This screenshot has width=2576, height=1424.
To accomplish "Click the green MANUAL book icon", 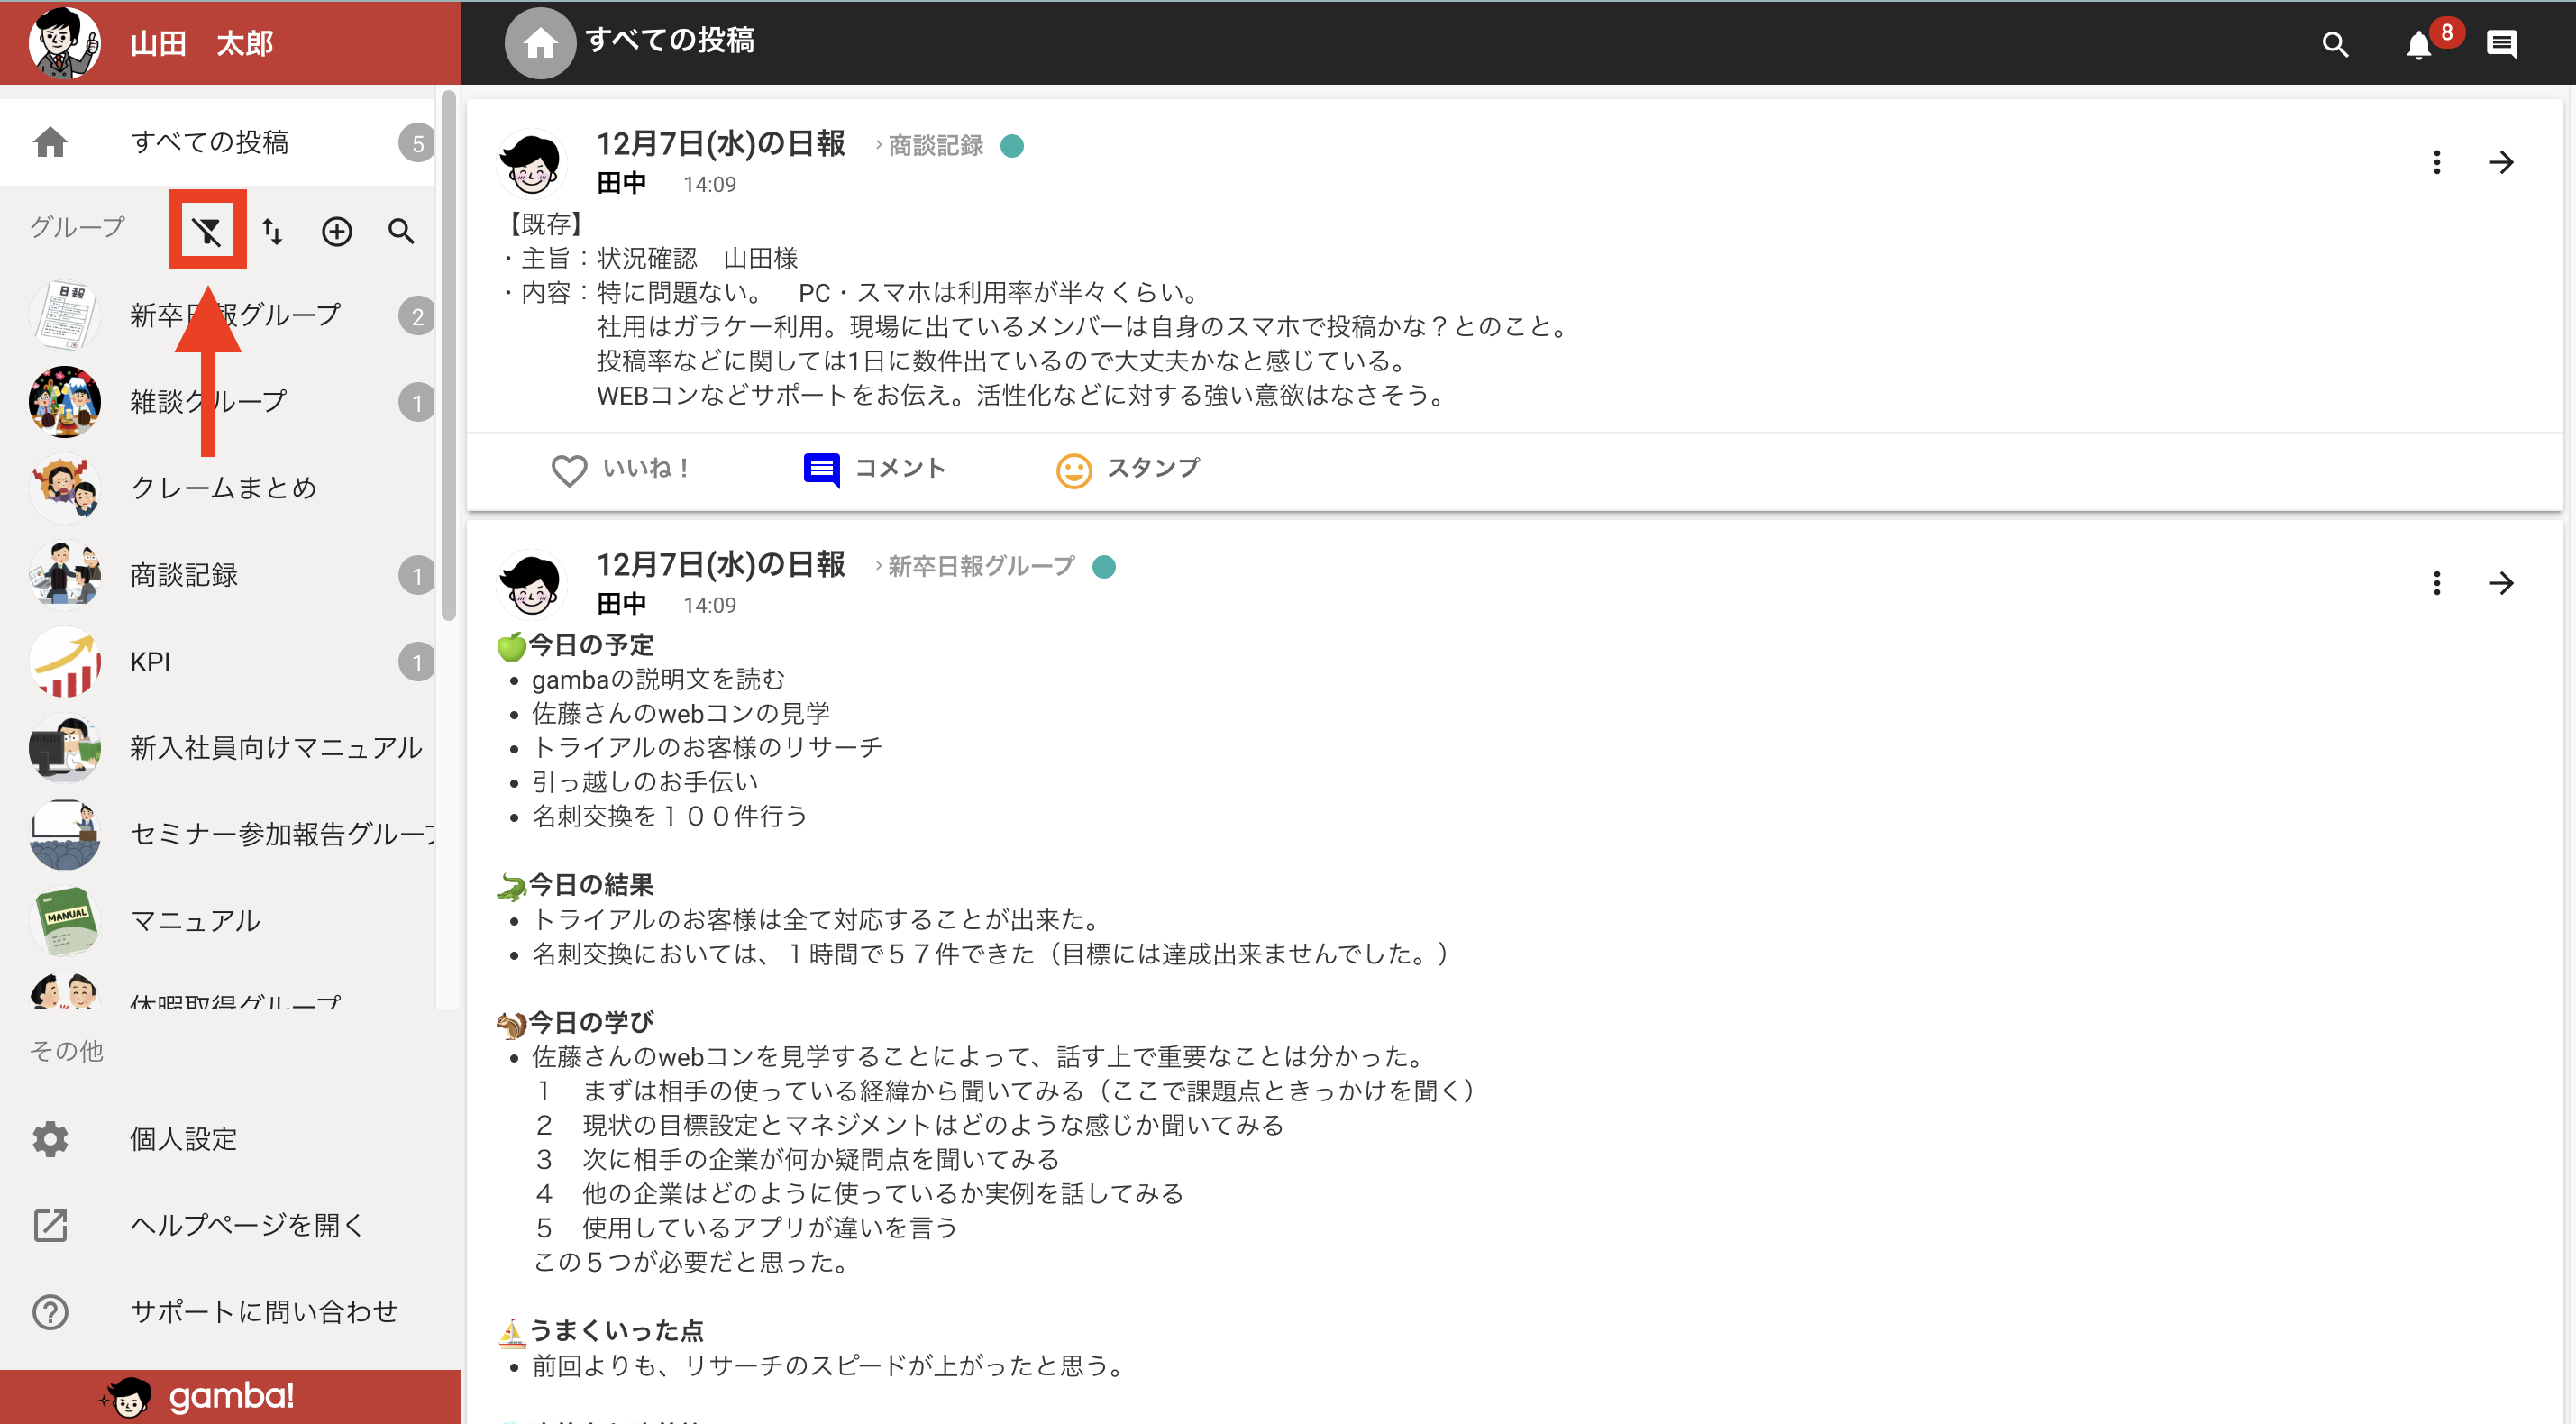I will (65, 921).
